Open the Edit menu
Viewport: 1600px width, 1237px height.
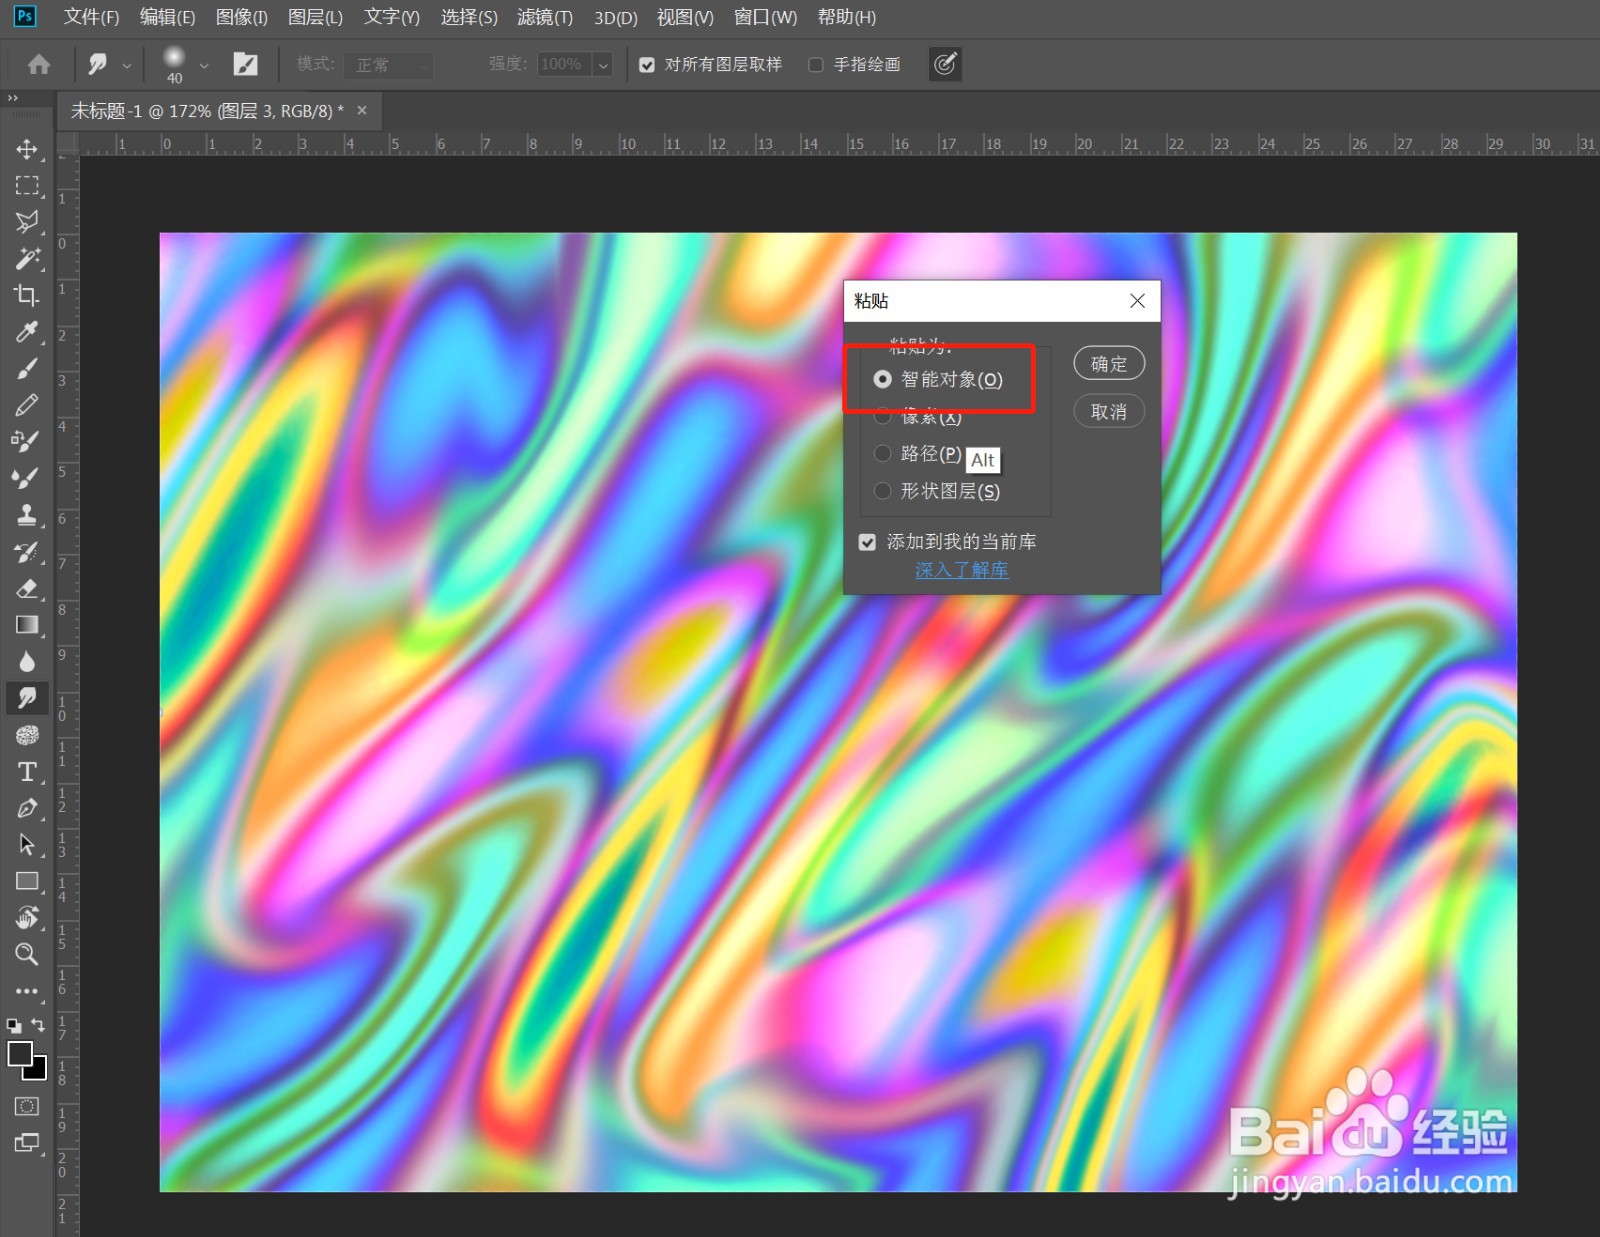pyautogui.click(x=167, y=17)
